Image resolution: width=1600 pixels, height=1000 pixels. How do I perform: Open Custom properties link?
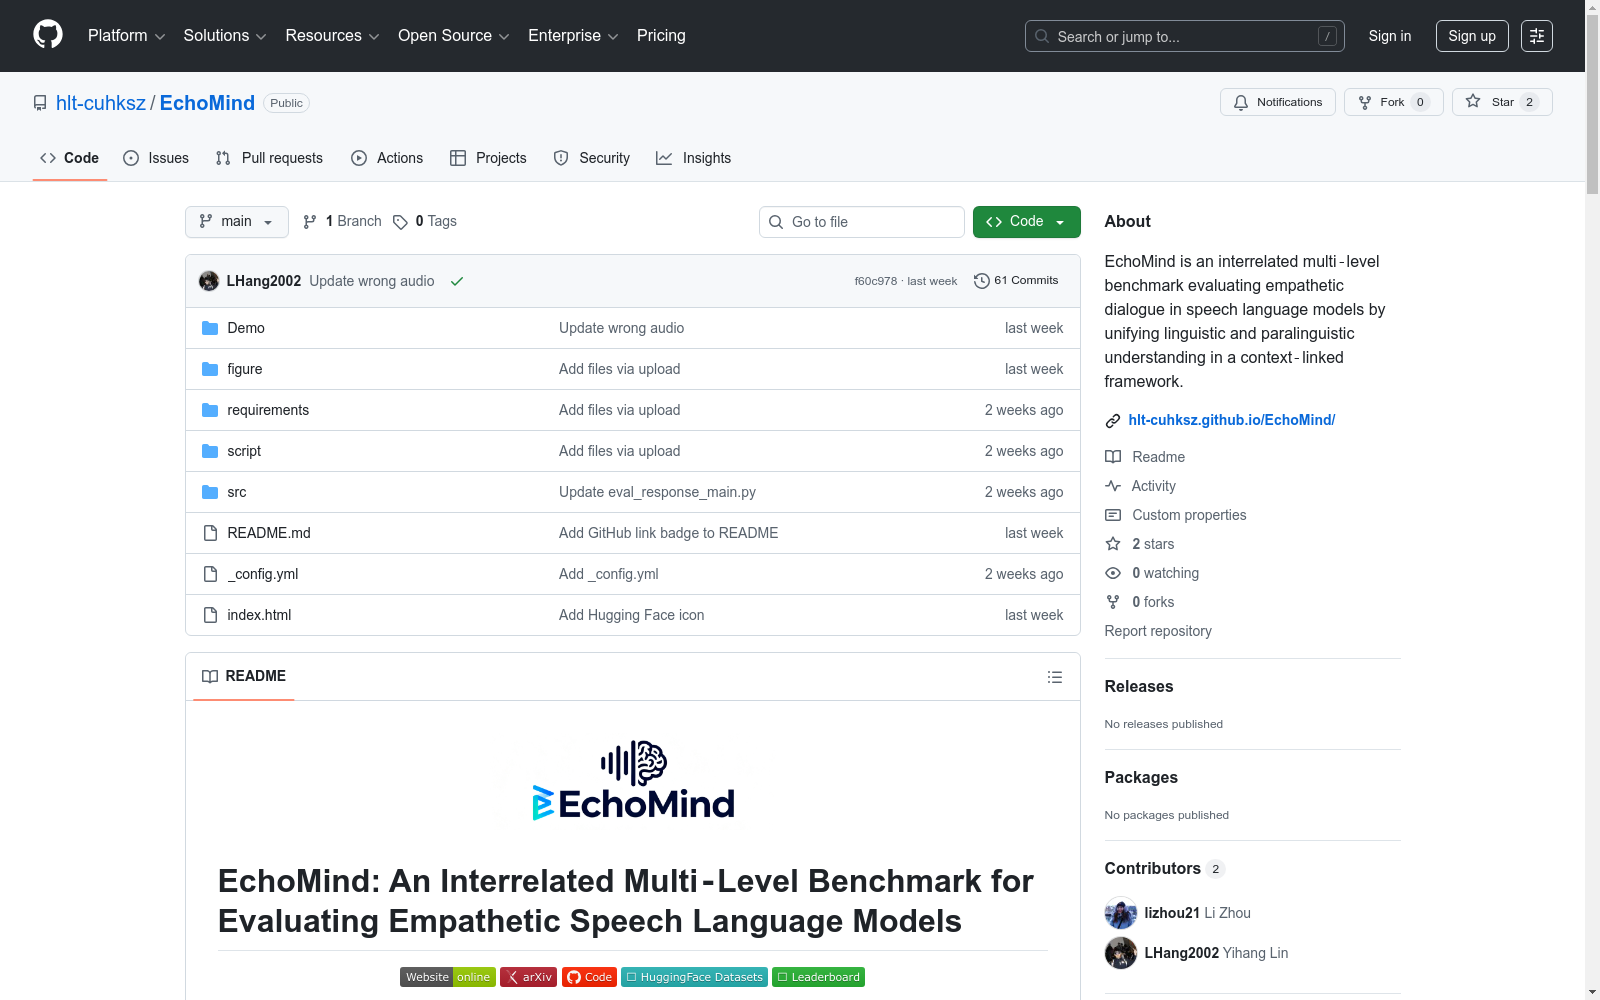tap(1189, 515)
